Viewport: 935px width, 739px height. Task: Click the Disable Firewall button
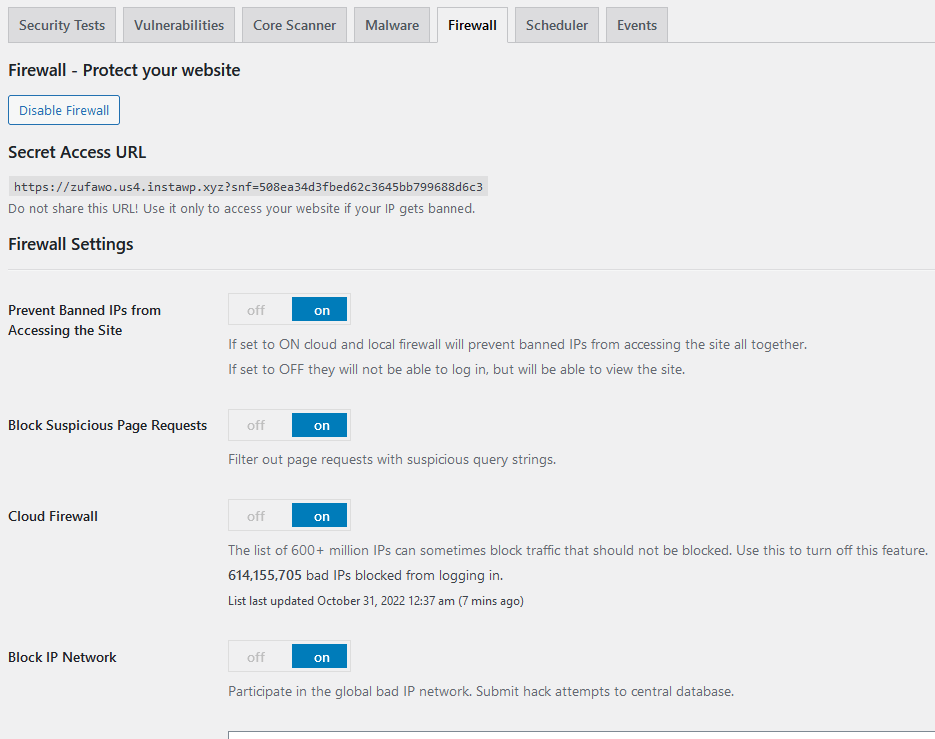click(x=64, y=110)
